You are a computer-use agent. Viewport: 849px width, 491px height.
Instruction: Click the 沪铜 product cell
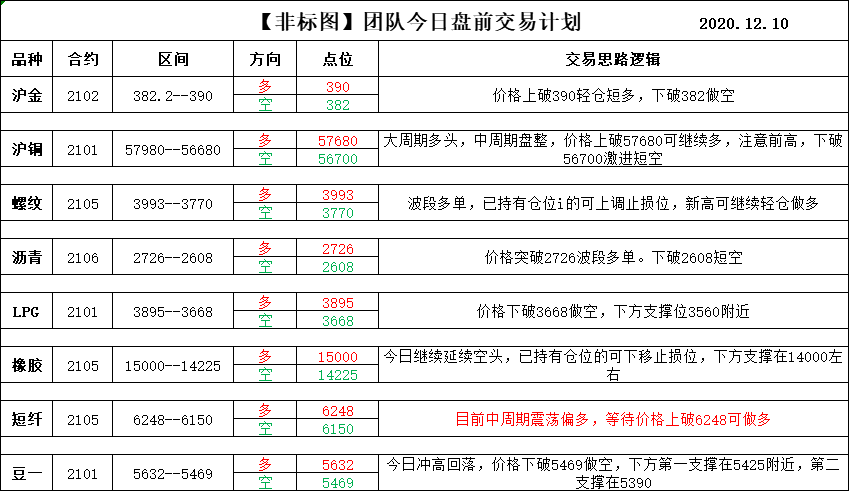(27, 149)
